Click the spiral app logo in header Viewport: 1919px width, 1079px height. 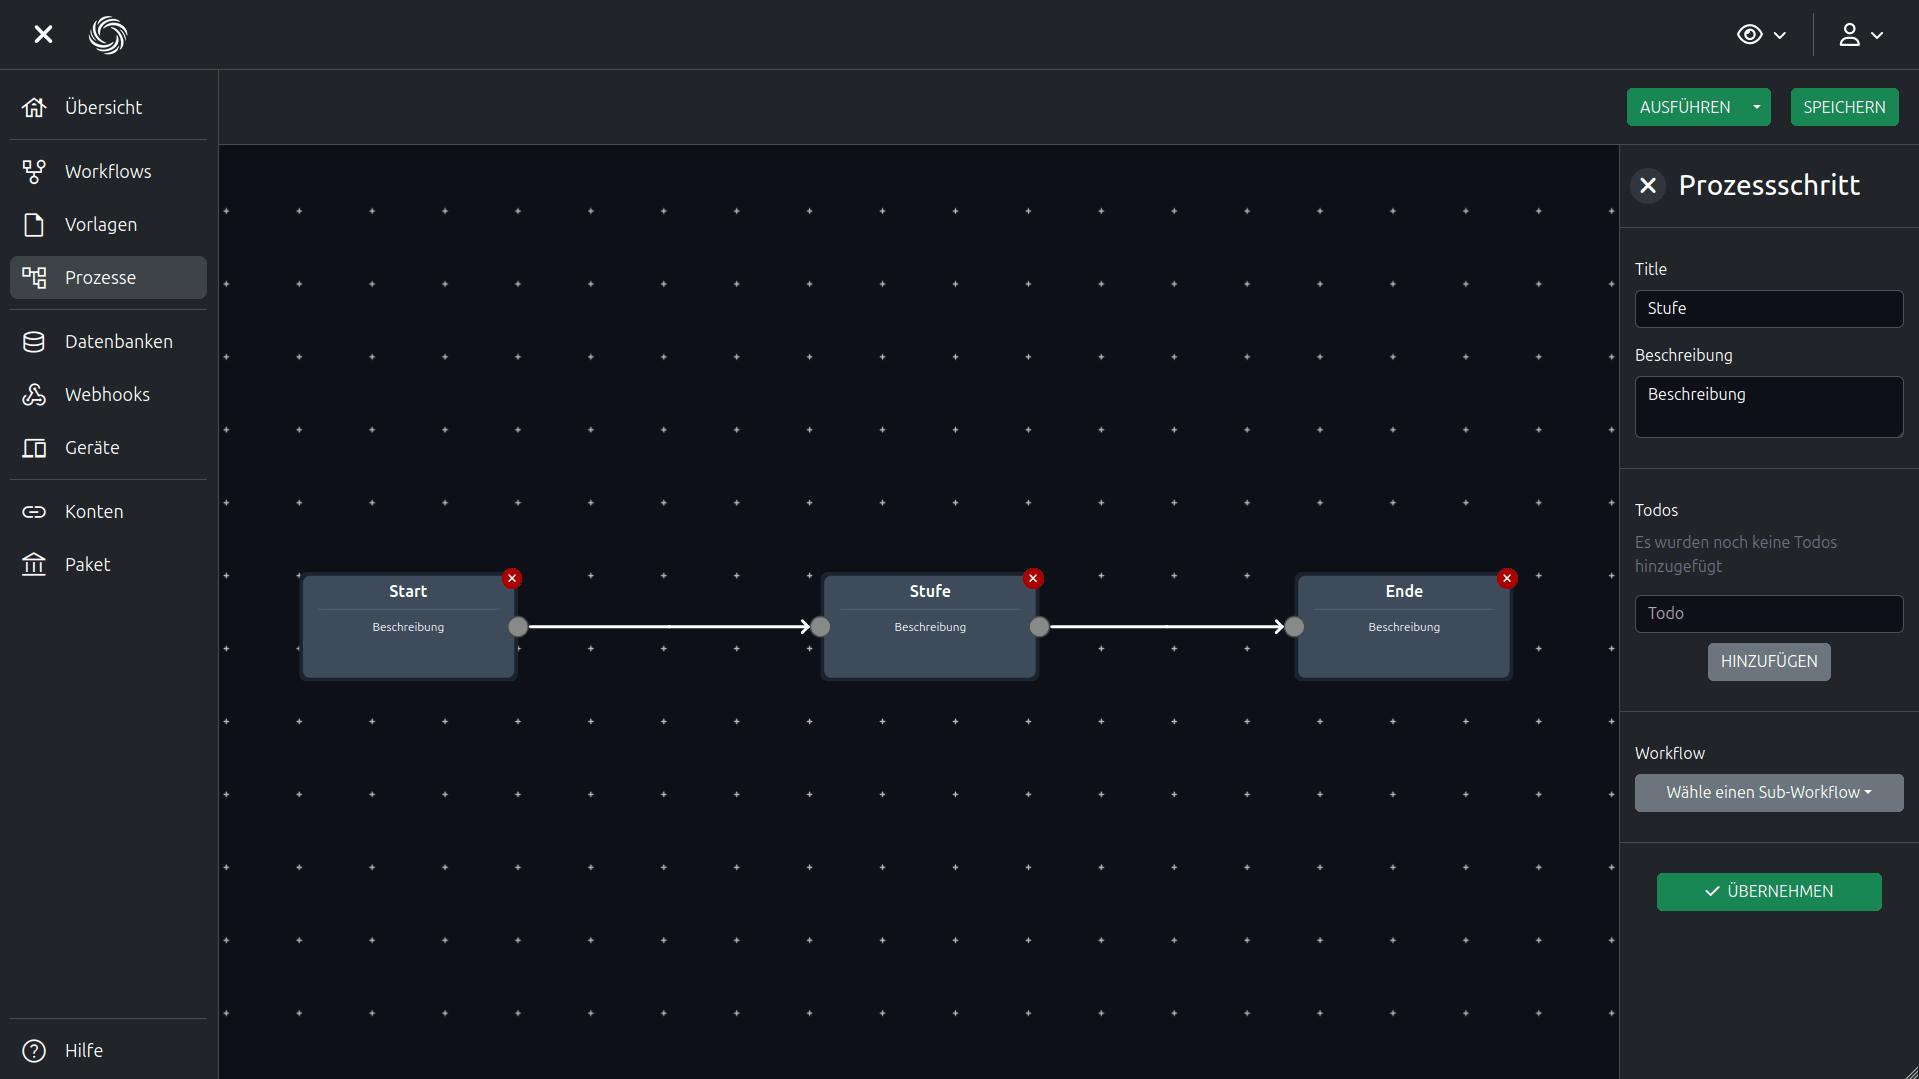[108, 35]
